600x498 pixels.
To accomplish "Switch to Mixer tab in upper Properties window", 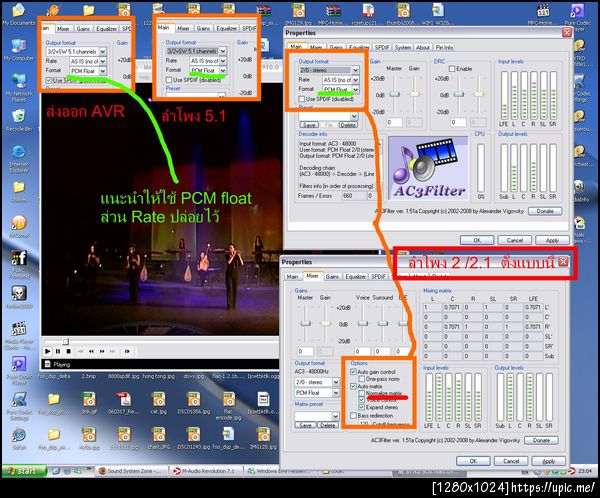I will coord(316,47).
